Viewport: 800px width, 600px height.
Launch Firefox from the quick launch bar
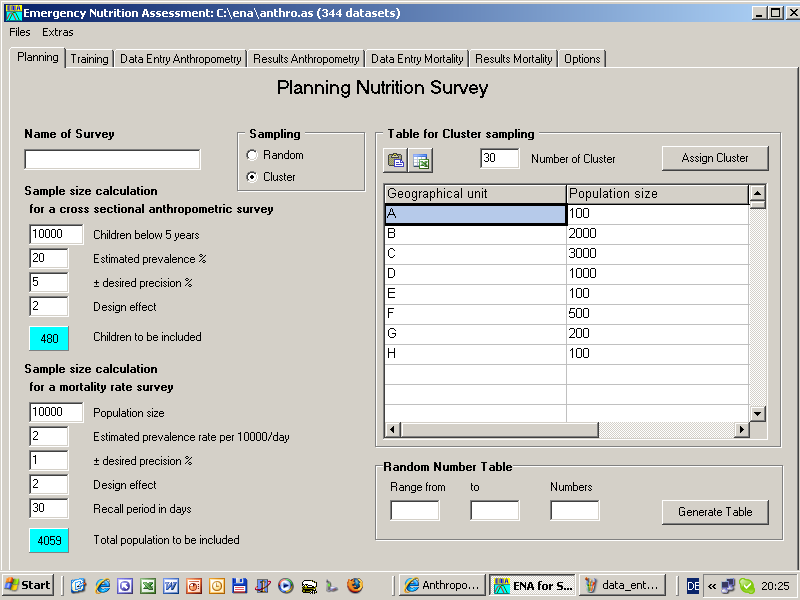coord(354,586)
